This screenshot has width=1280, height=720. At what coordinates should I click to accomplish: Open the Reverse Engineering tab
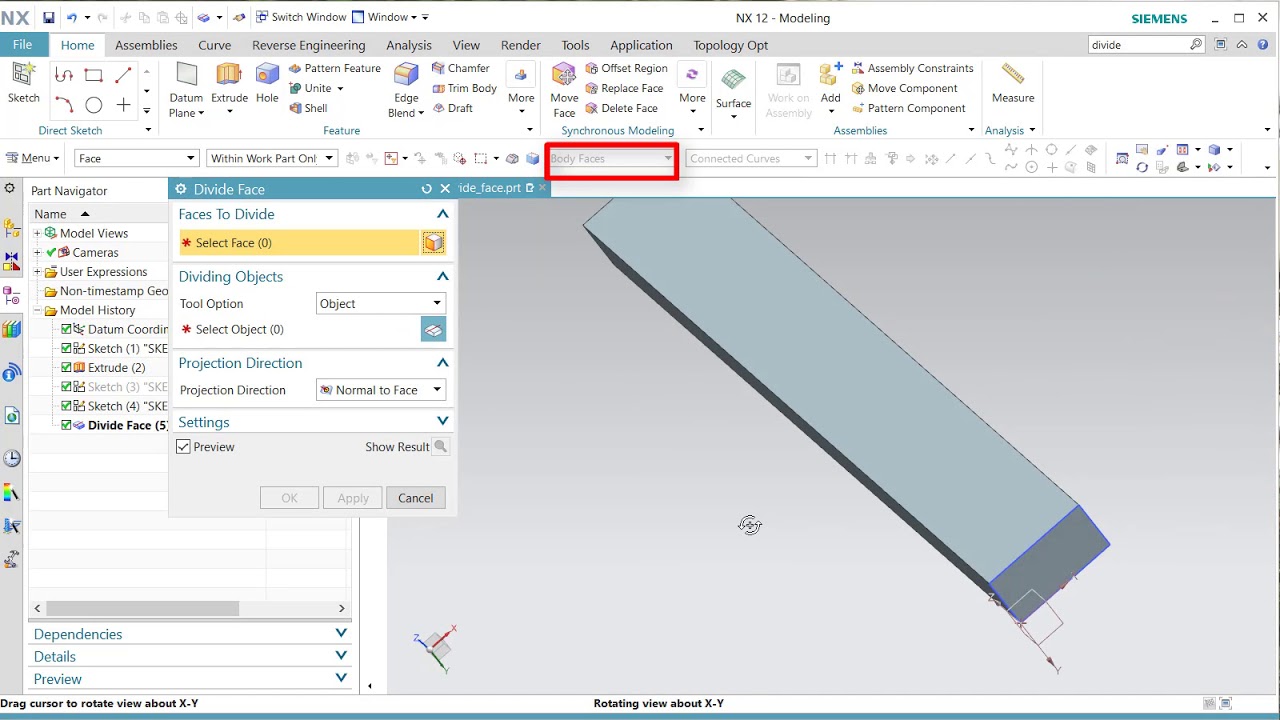pyautogui.click(x=309, y=45)
